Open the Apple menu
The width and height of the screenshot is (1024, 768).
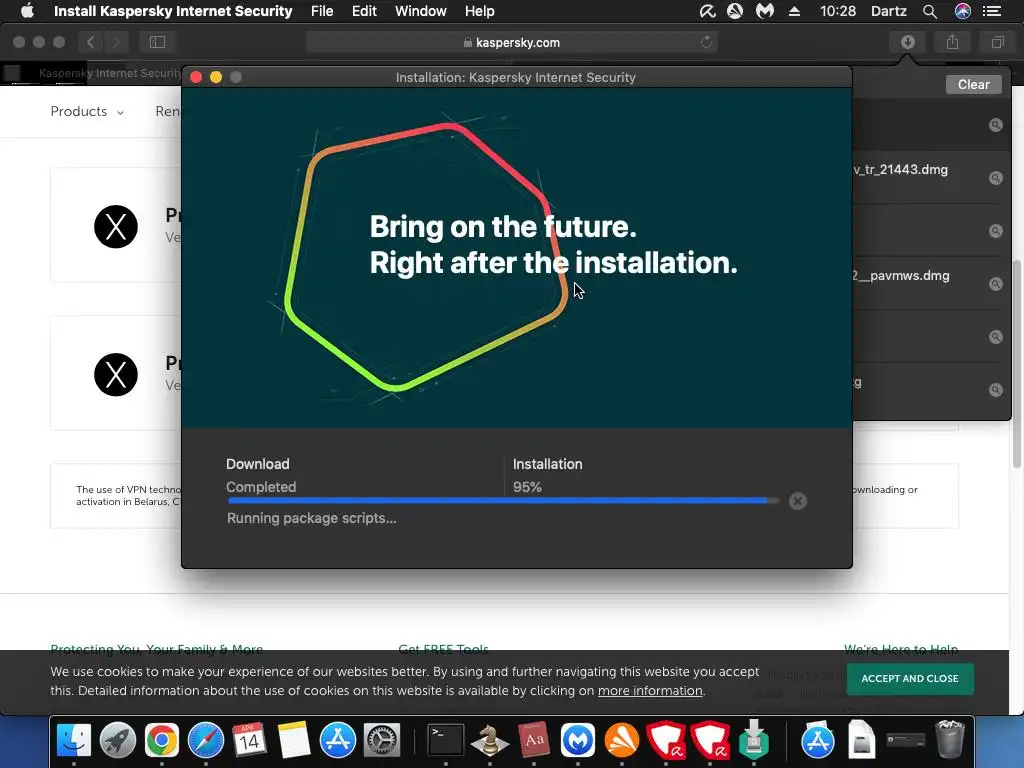(x=27, y=11)
